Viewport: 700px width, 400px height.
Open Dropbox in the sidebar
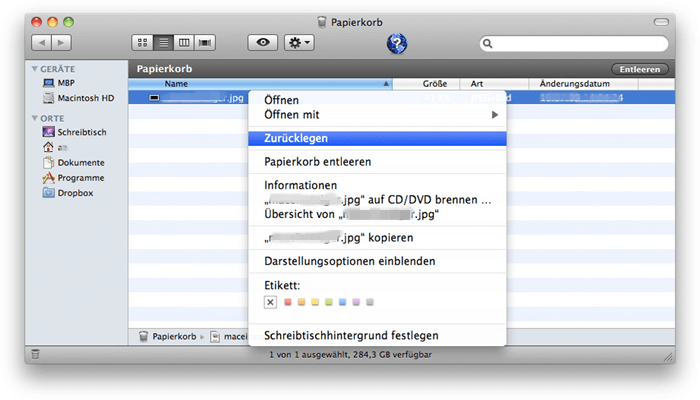click(x=68, y=193)
